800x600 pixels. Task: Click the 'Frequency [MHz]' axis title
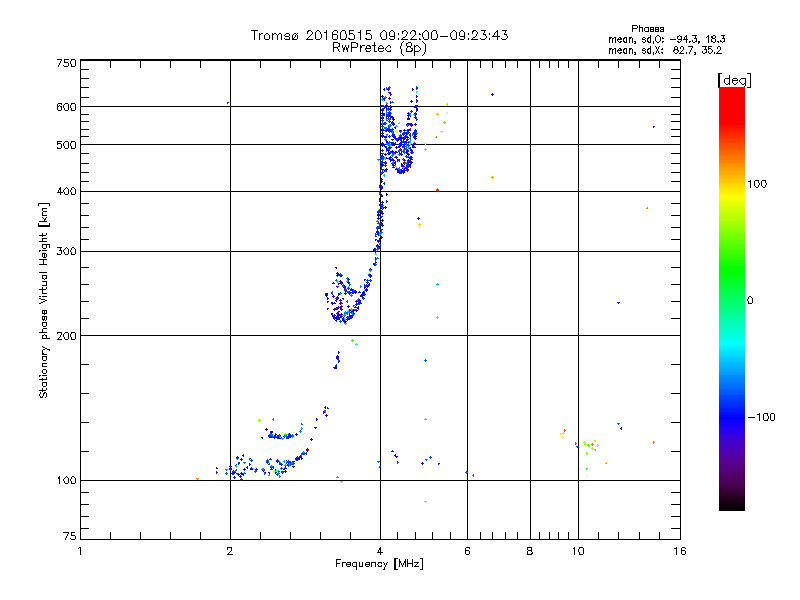pyautogui.click(x=379, y=564)
